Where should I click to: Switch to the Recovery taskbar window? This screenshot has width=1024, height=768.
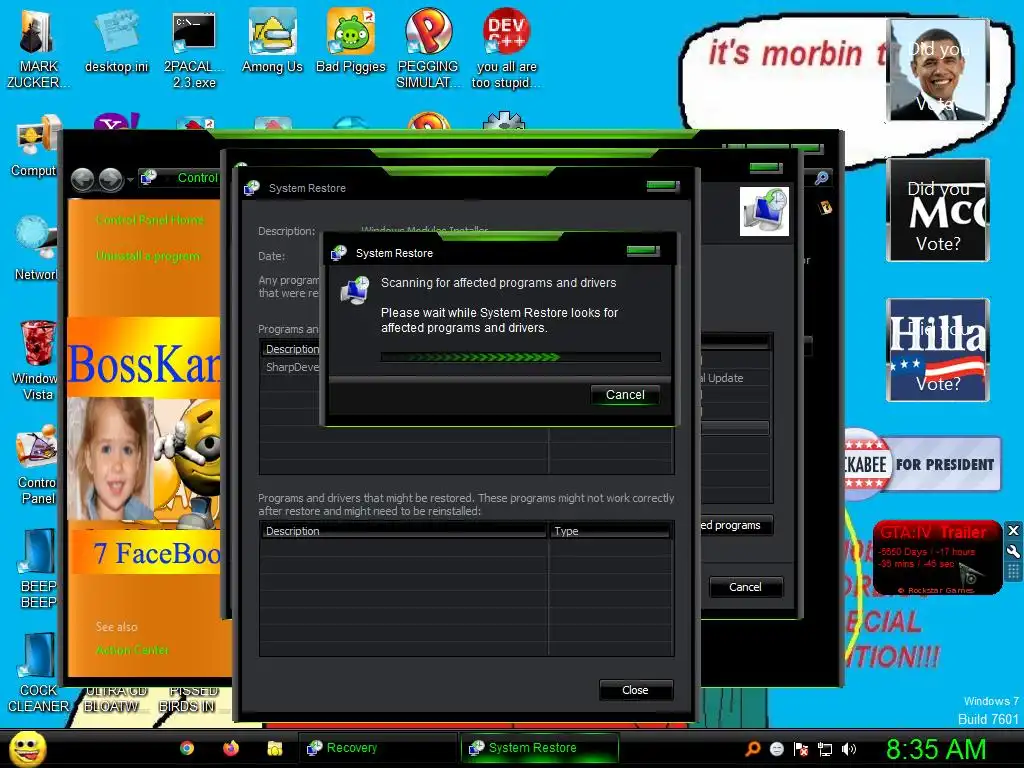pos(377,748)
